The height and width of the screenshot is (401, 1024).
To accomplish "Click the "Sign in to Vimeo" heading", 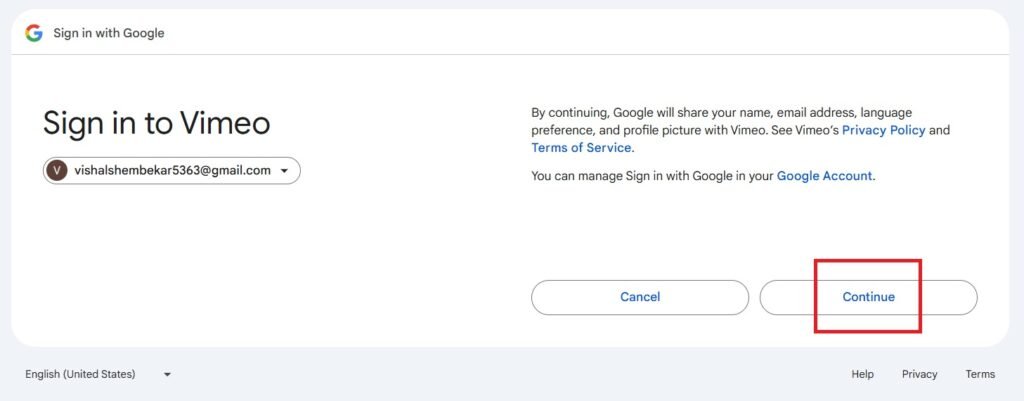I will [x=157, y=123].
